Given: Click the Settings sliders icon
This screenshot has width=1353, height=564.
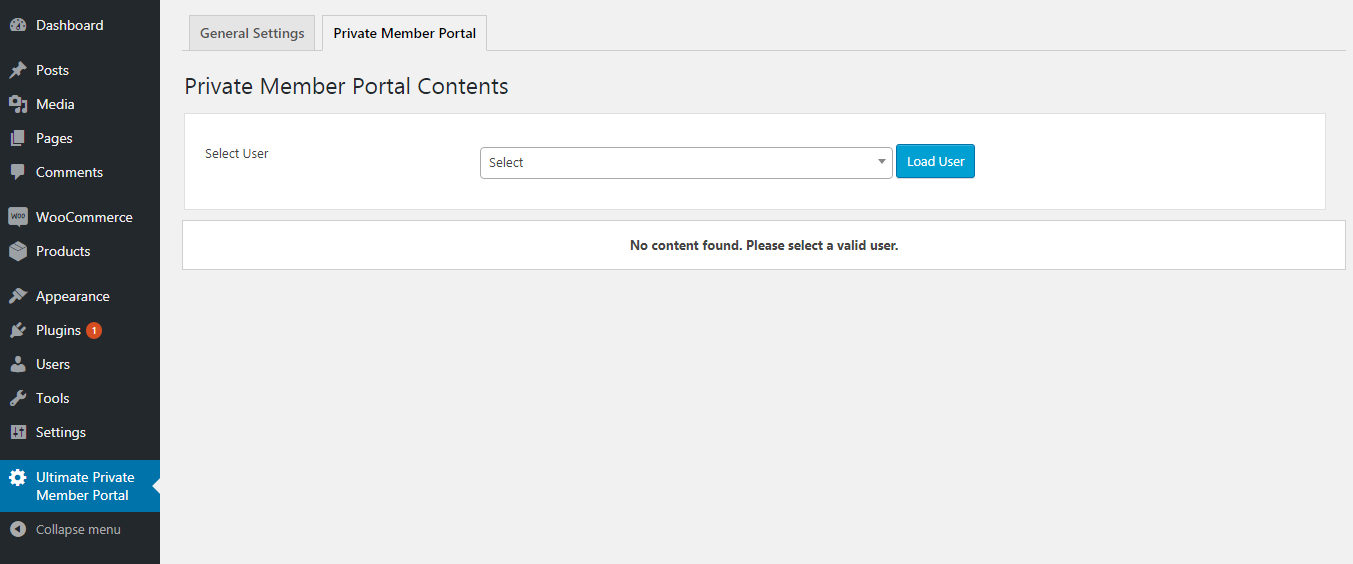Looking at the screenshot, I should [18, 432].
